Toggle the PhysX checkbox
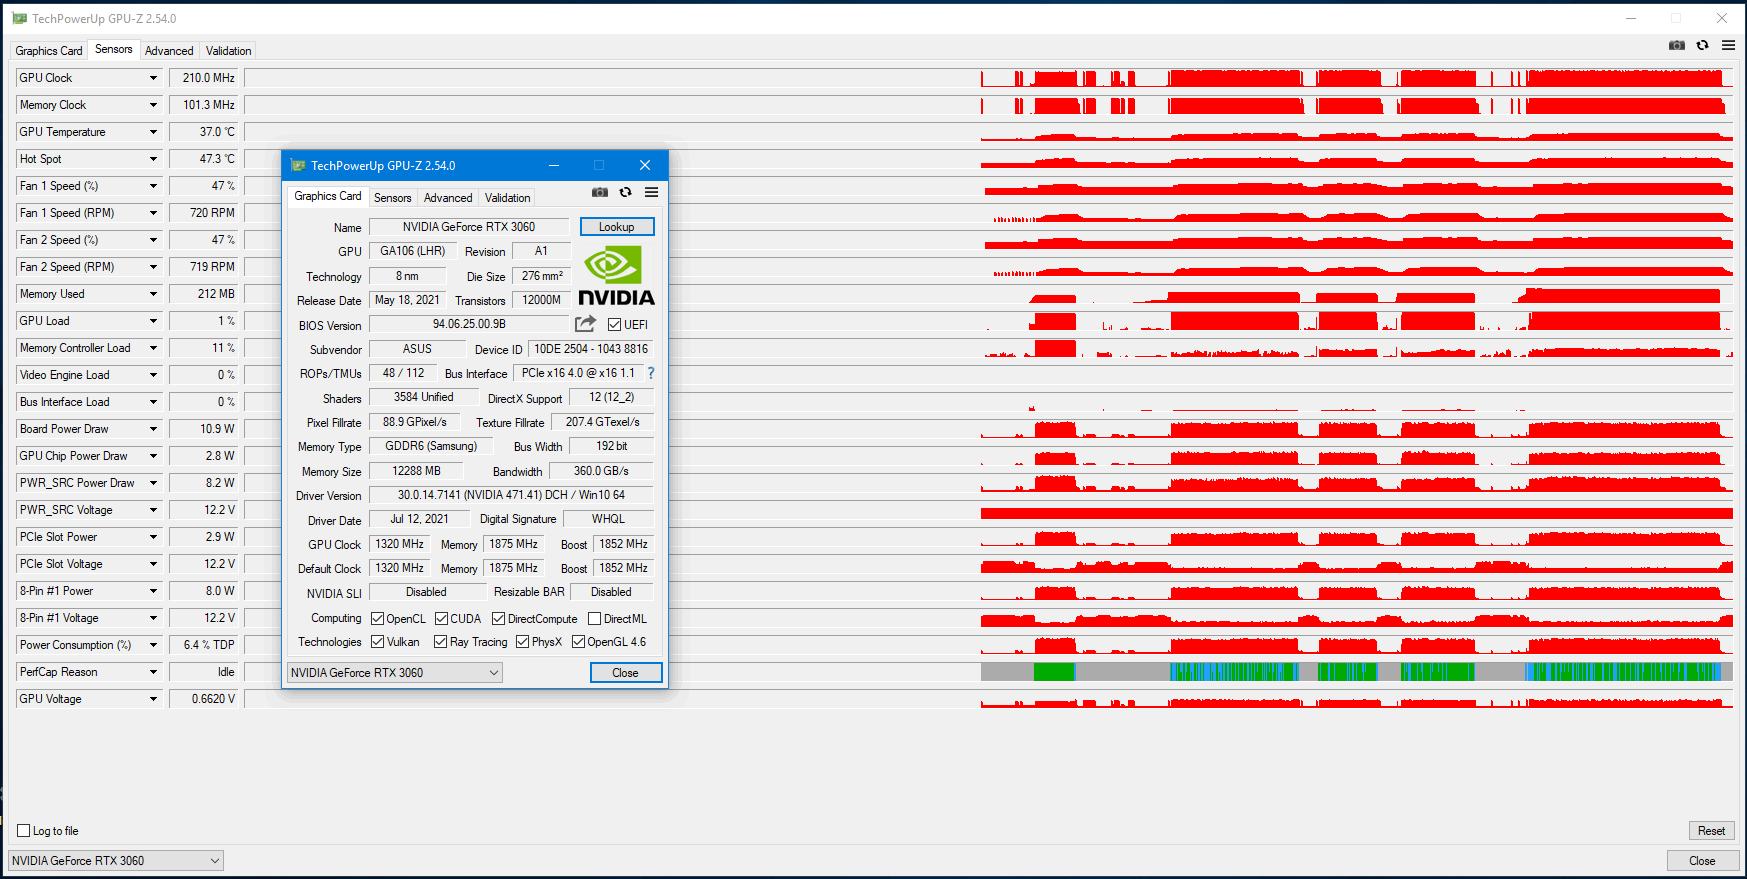1747x879 pixels. (522, 642)
